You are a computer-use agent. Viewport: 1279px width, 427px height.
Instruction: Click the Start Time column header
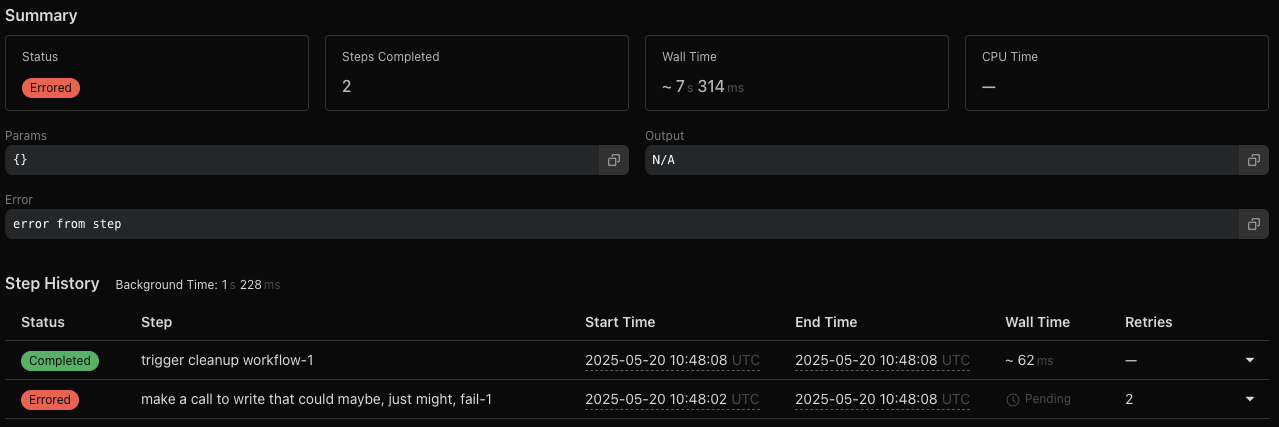click(620, 322)
